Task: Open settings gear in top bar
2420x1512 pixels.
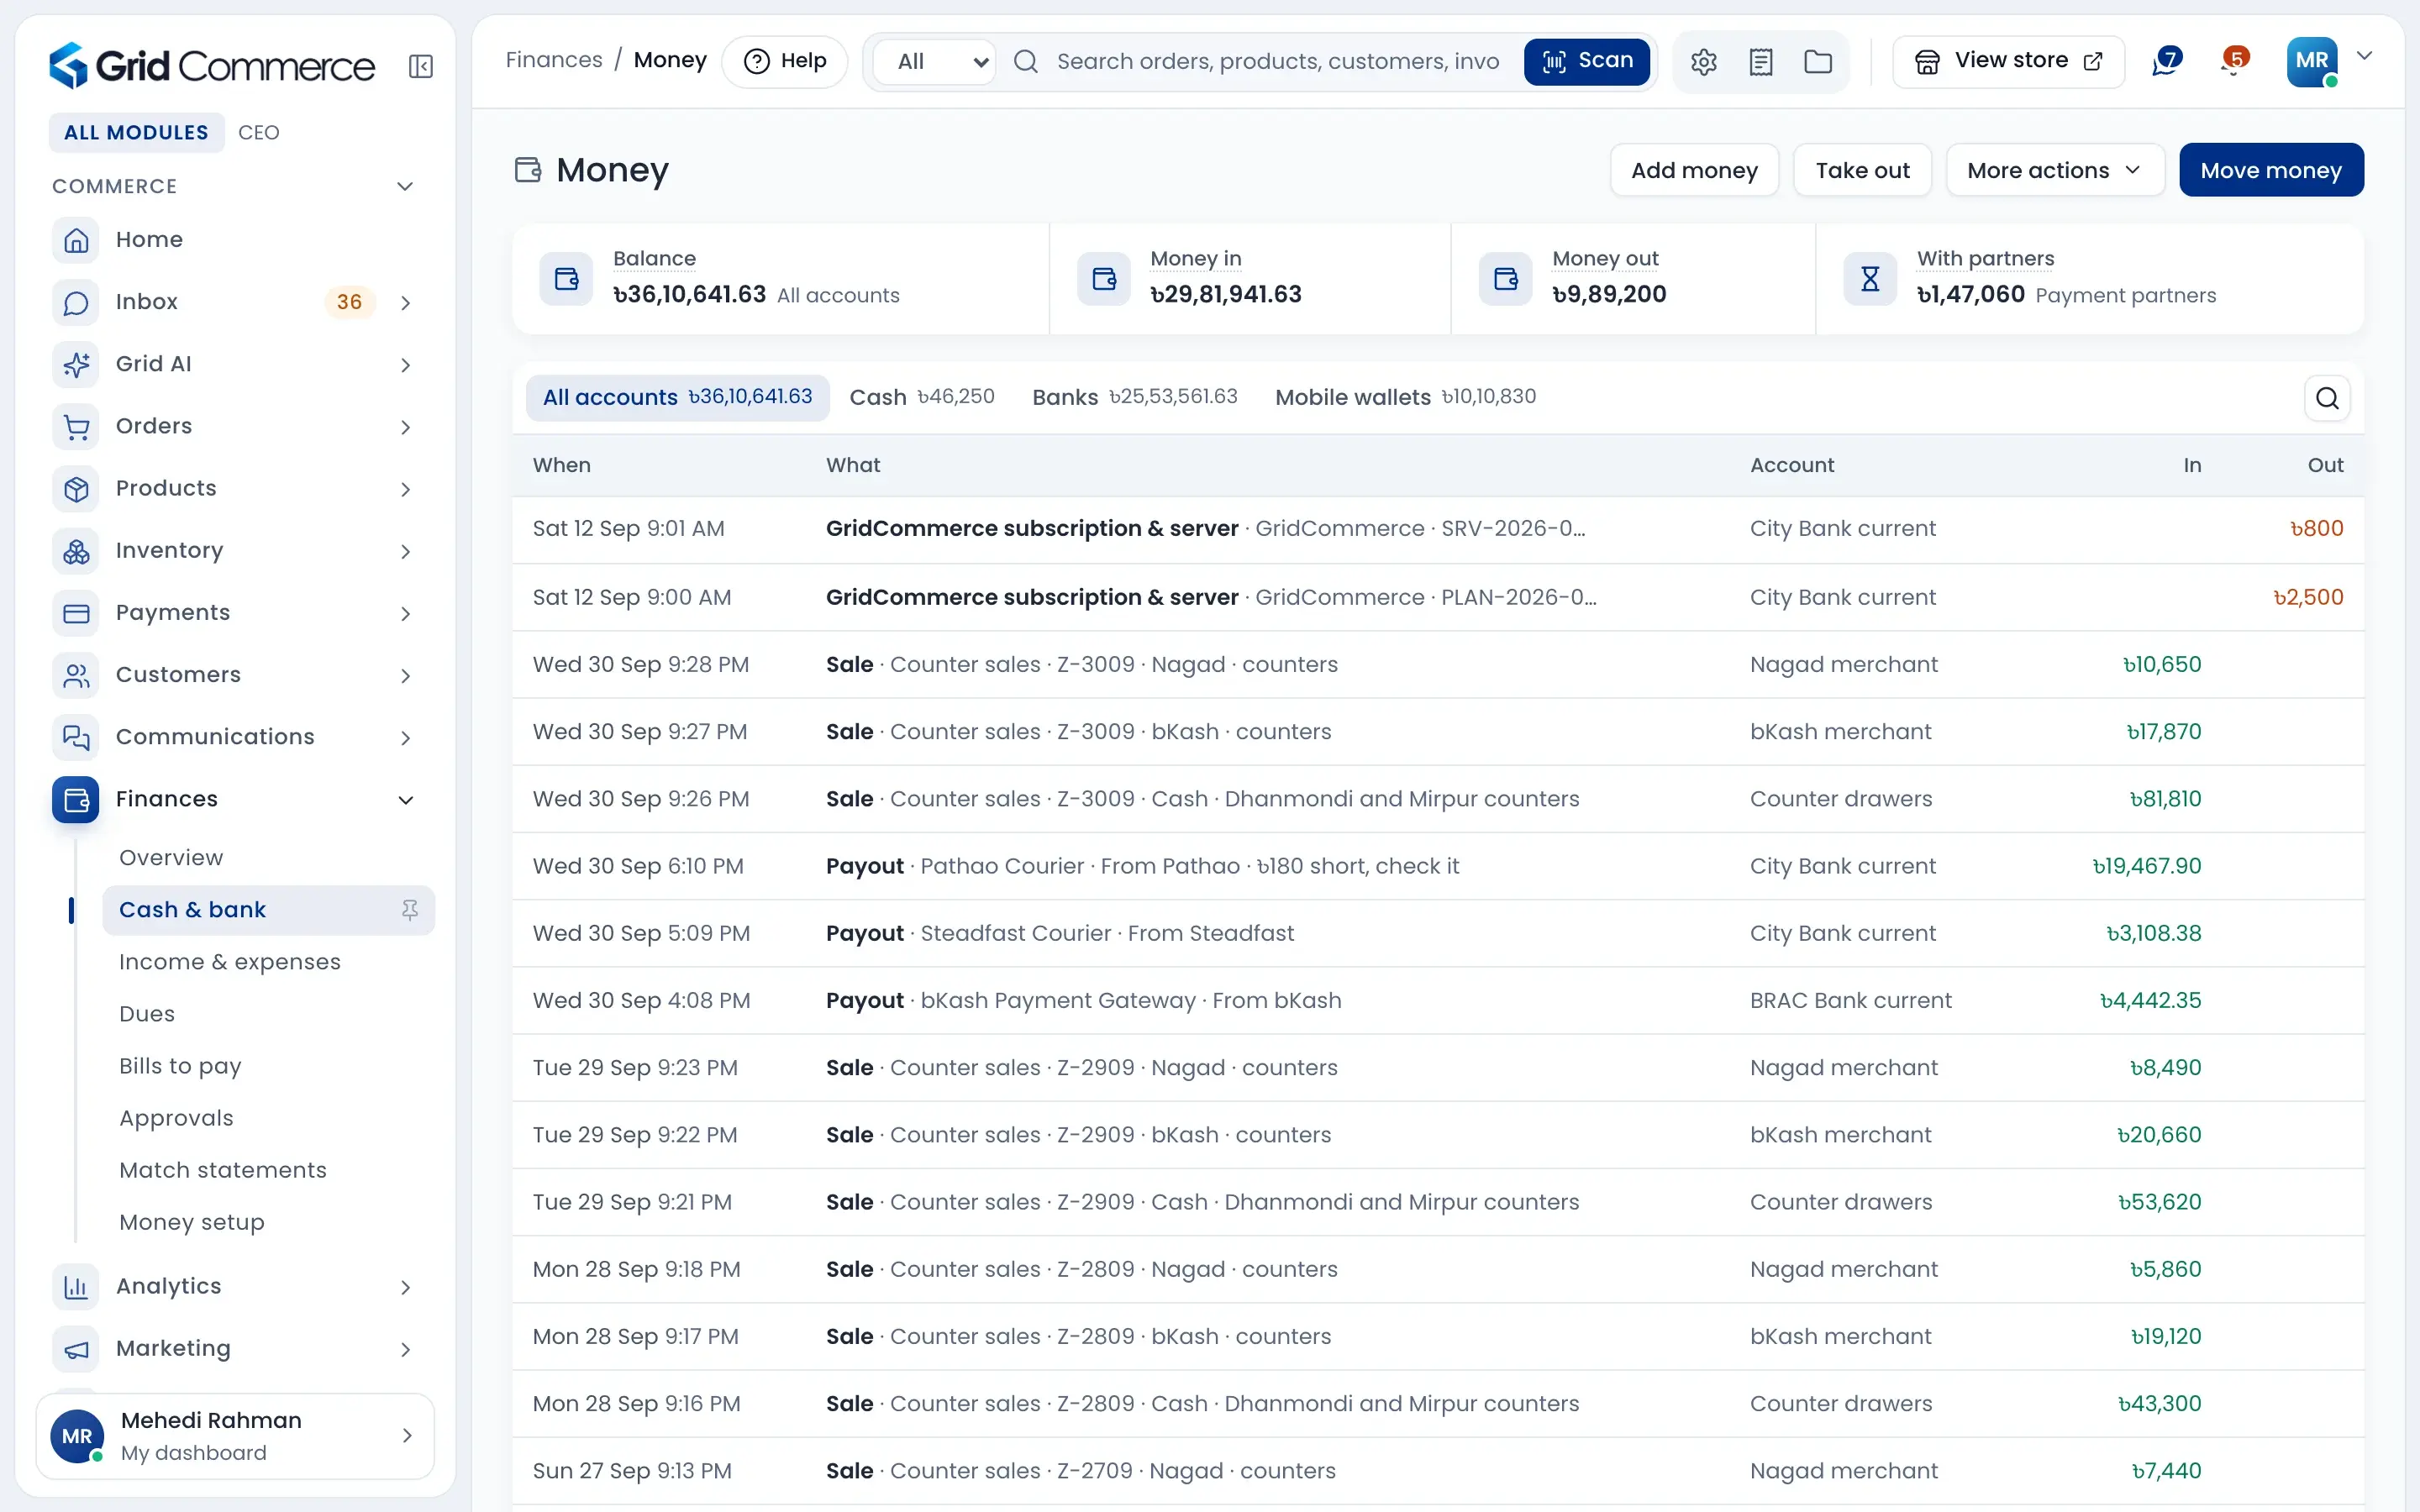Action: pyautogui.click(x=1704, y=61)
